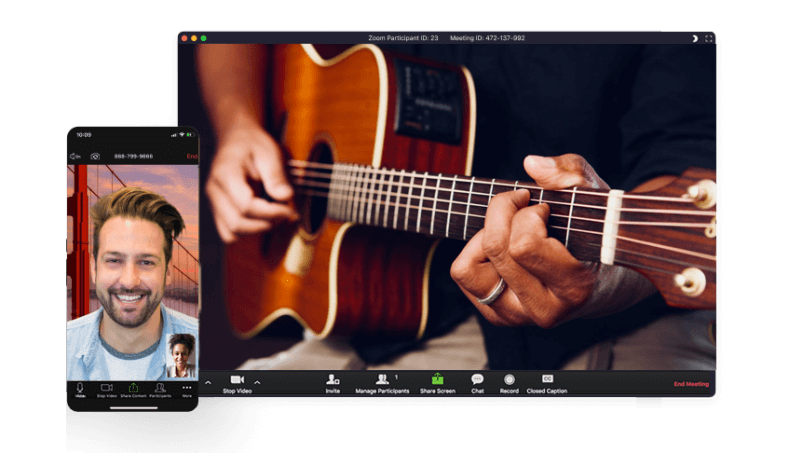Viewport: 789px width, 453px height.
Task: Click the Invite icon in desktop toolbar
Action: [332, 380]
